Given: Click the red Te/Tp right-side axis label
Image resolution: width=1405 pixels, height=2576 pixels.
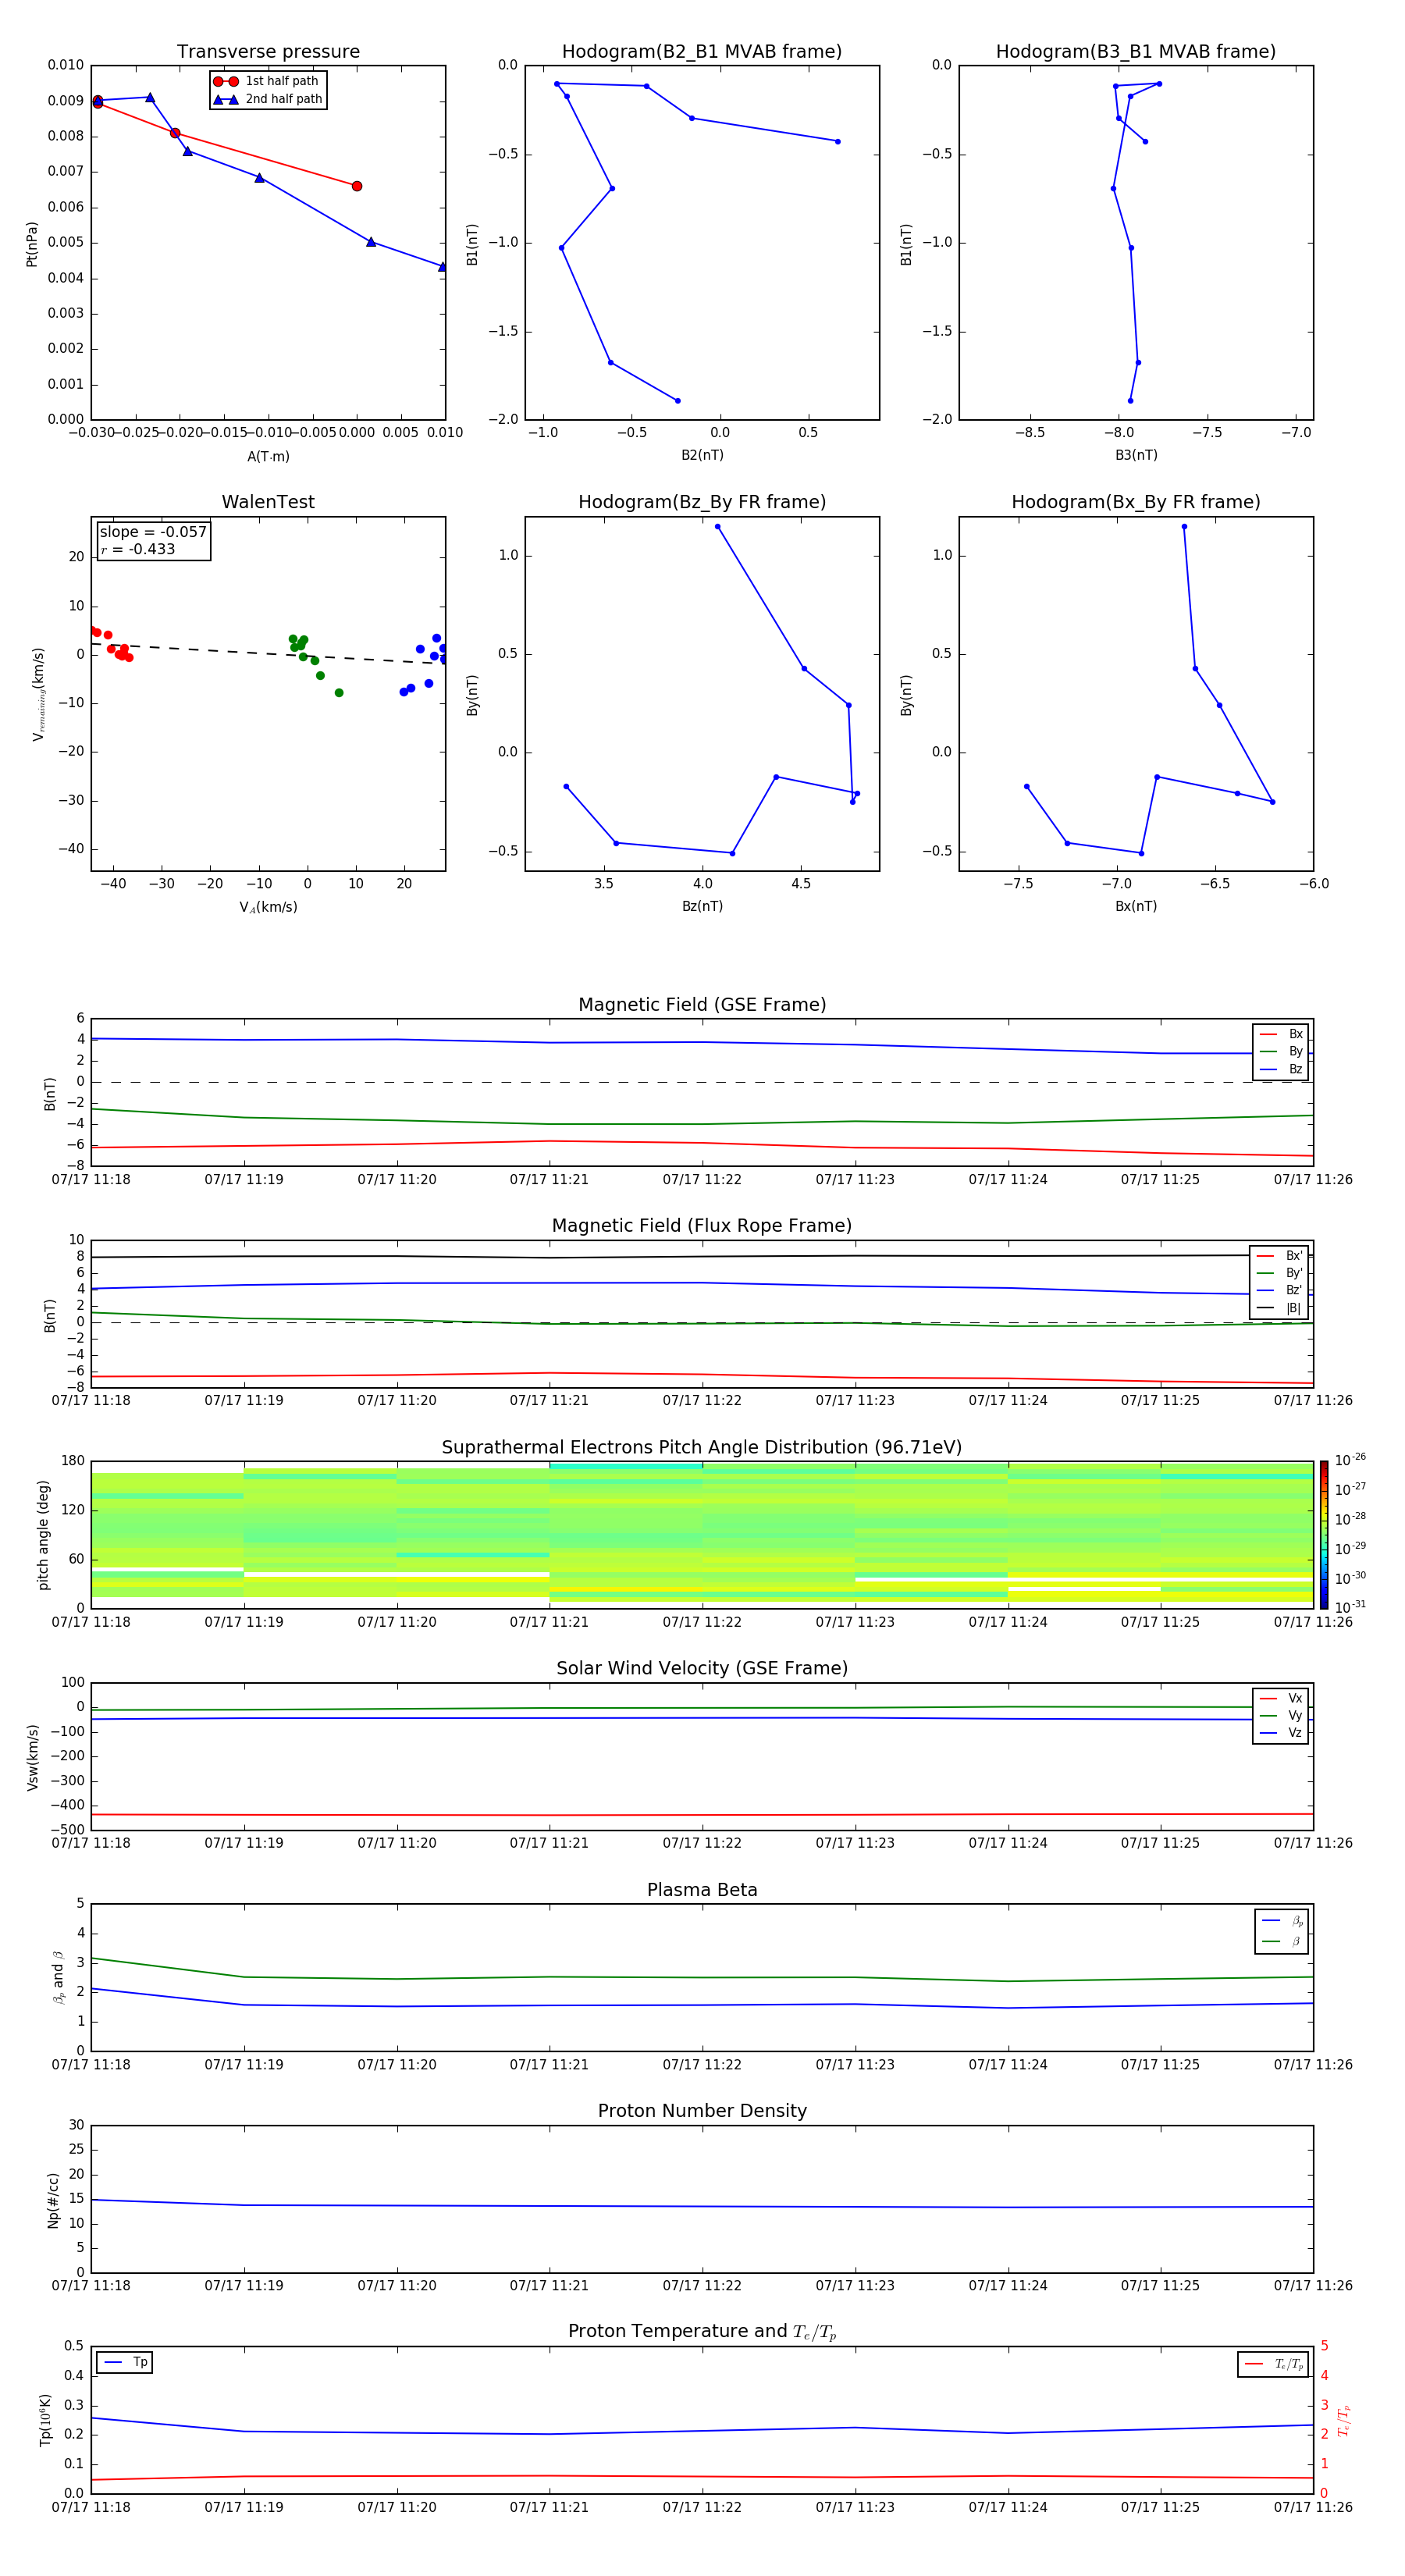Looking at the screenshot, I should 1344,2420.
